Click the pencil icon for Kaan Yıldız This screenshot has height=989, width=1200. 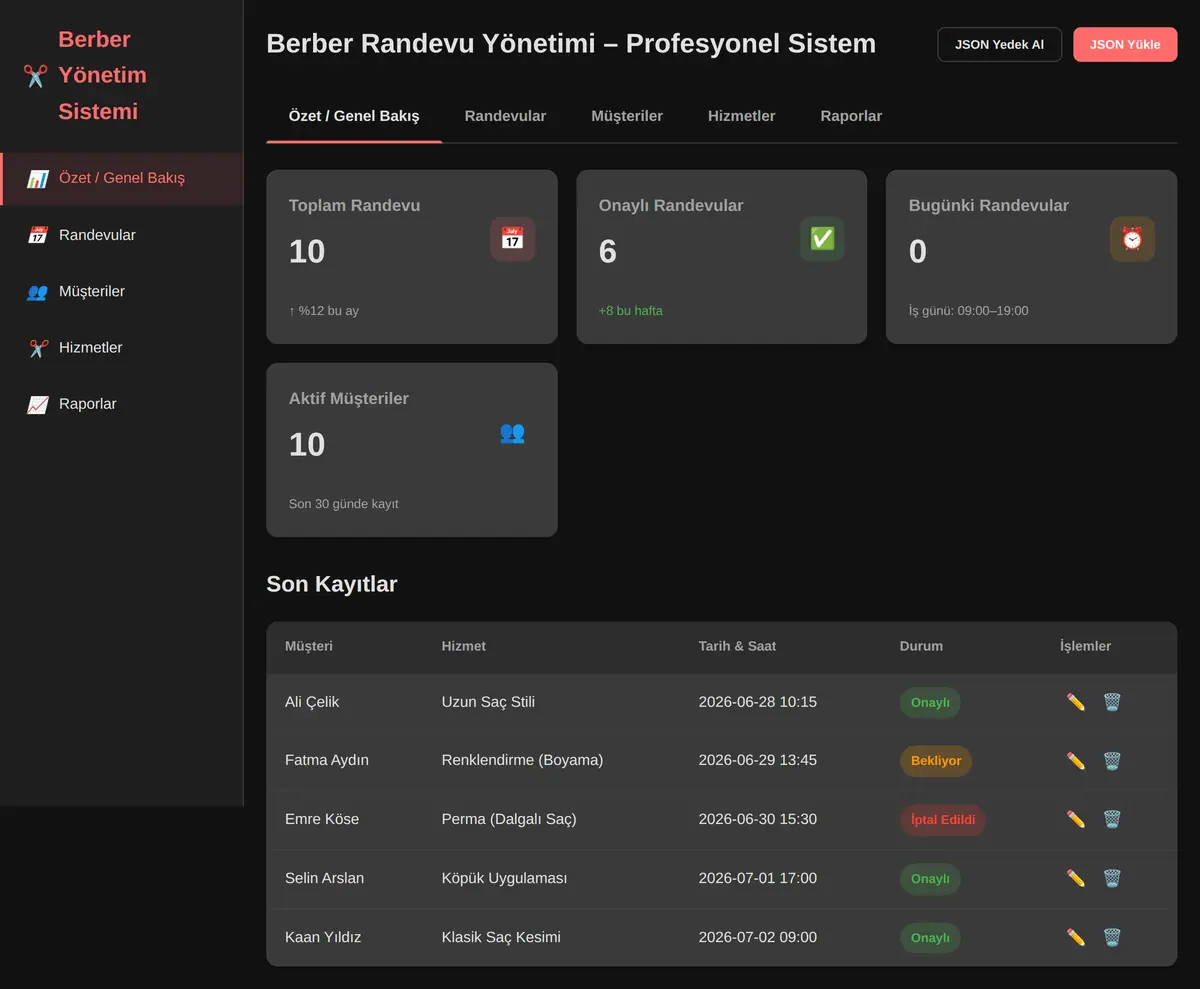click(1076, 937)
